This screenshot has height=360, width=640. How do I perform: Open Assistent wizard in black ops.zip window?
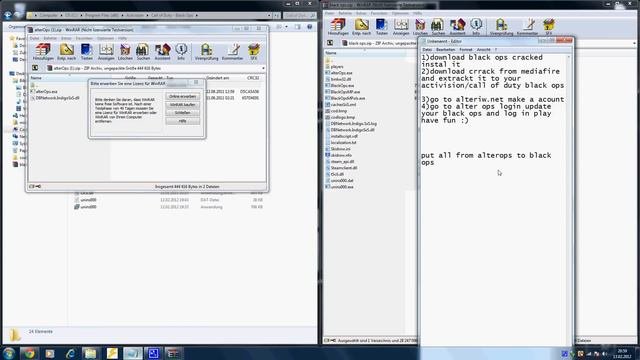[x=457, y=27]
